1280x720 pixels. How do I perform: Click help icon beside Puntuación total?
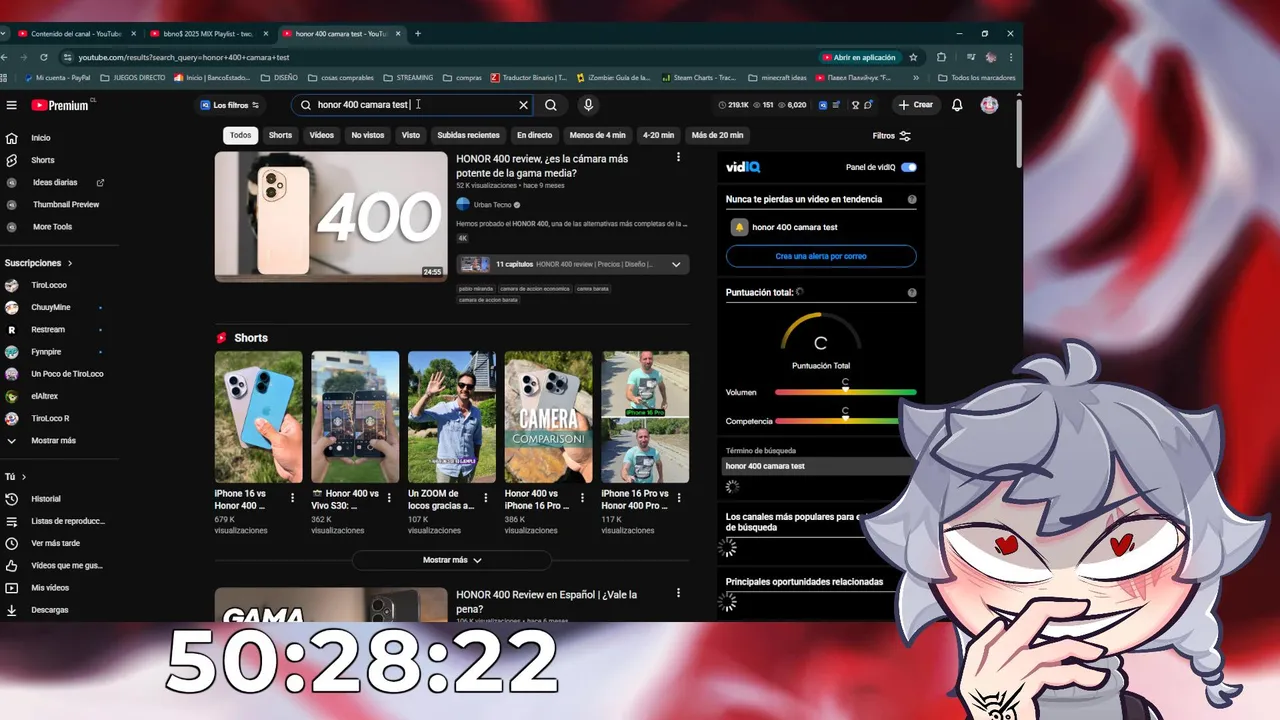tap(912, 293)
